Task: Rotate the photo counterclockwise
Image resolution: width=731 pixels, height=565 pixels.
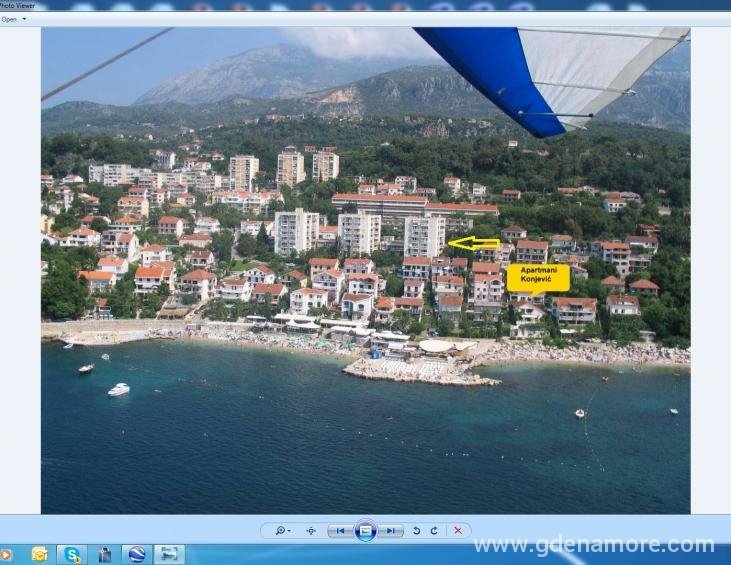Action: pos(416,531)
